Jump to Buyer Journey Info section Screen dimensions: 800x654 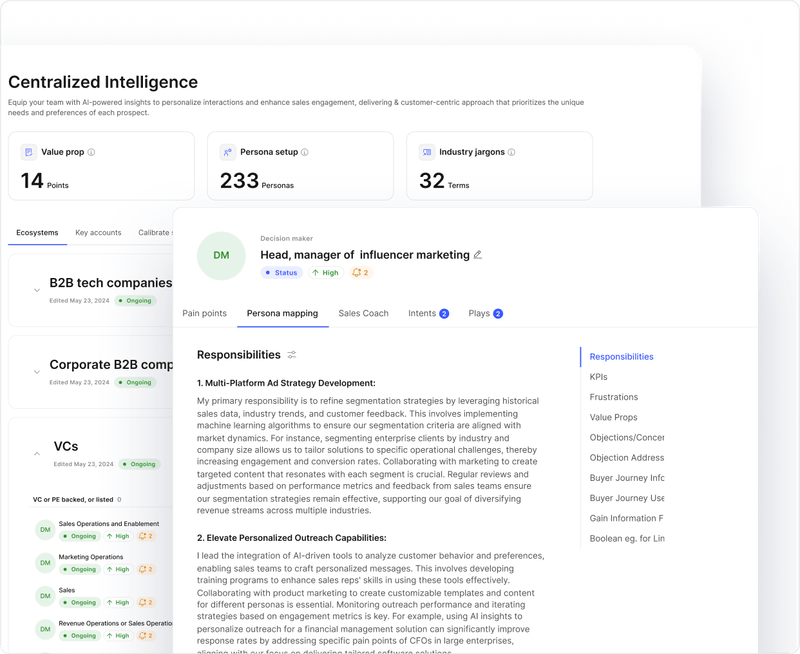(x=627, y=478)
